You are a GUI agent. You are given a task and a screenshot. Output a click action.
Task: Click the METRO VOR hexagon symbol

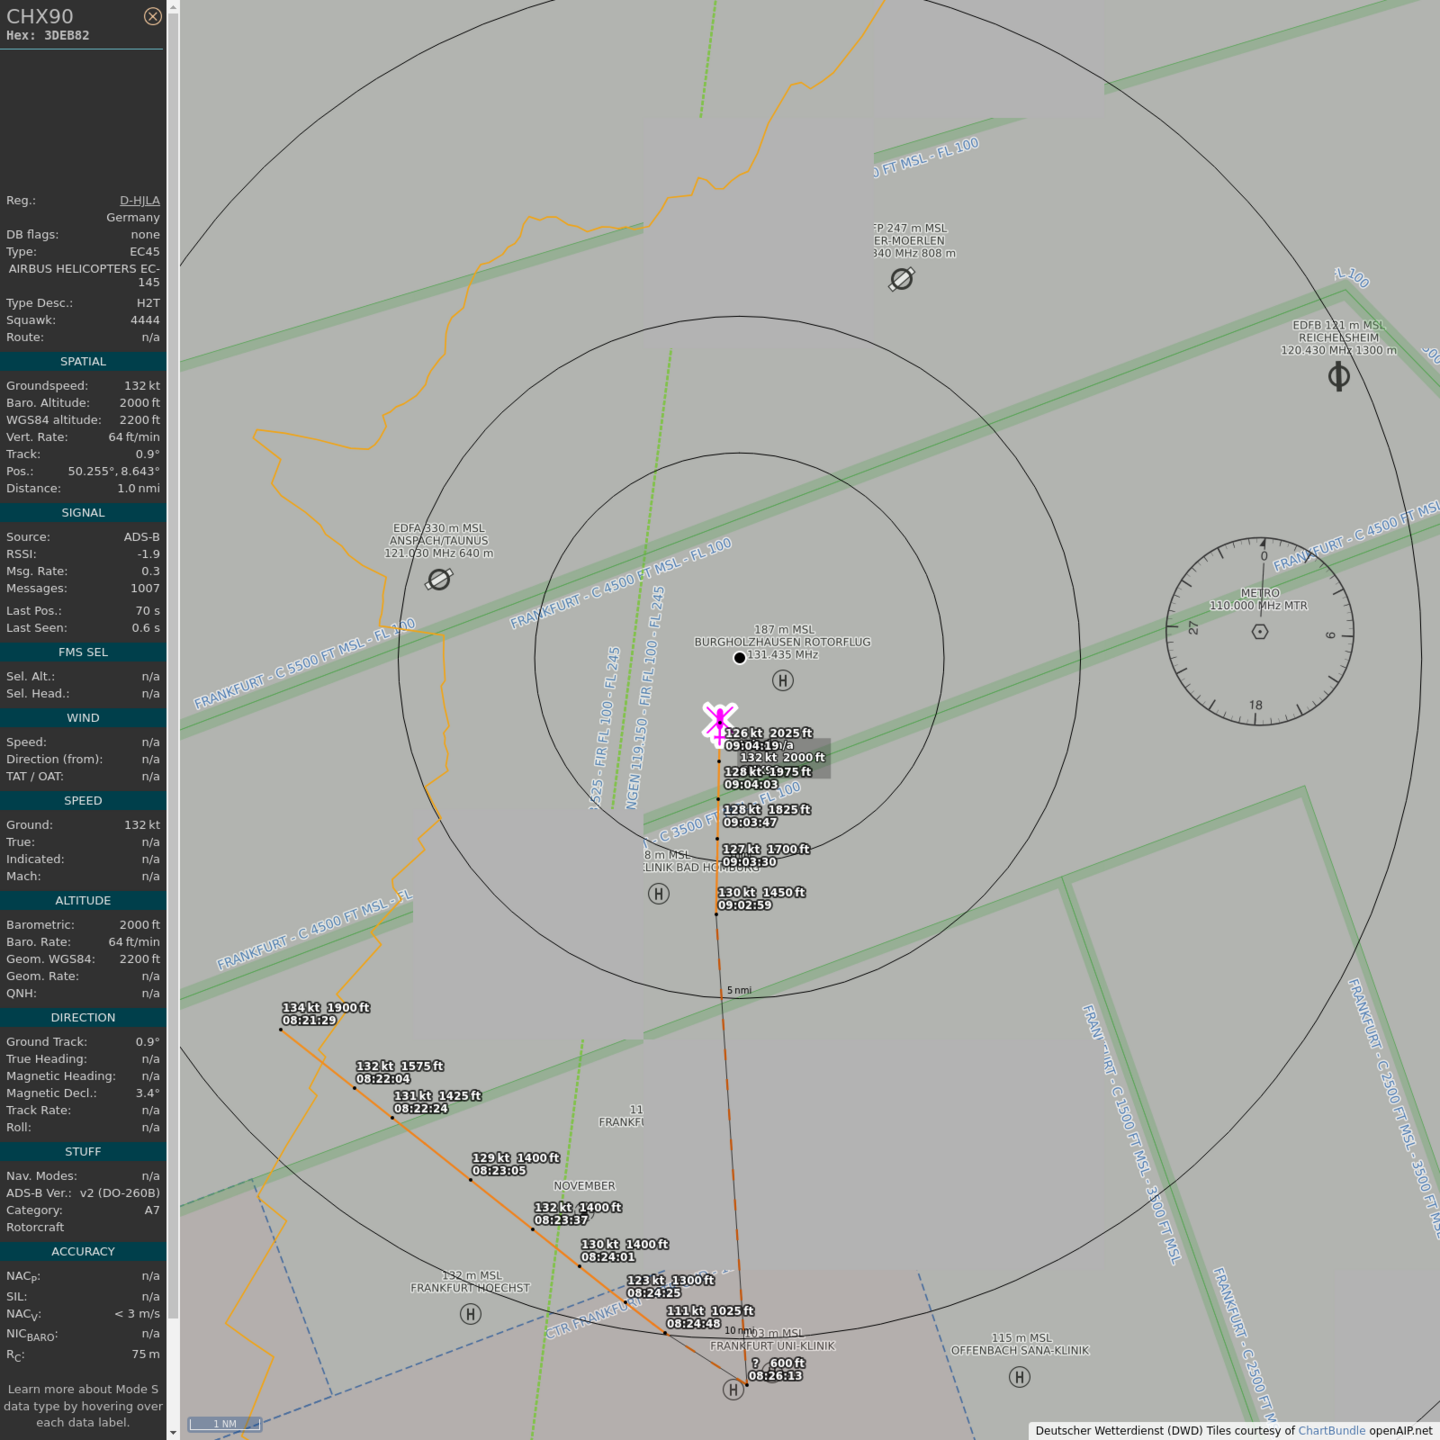pos(1260,631)
